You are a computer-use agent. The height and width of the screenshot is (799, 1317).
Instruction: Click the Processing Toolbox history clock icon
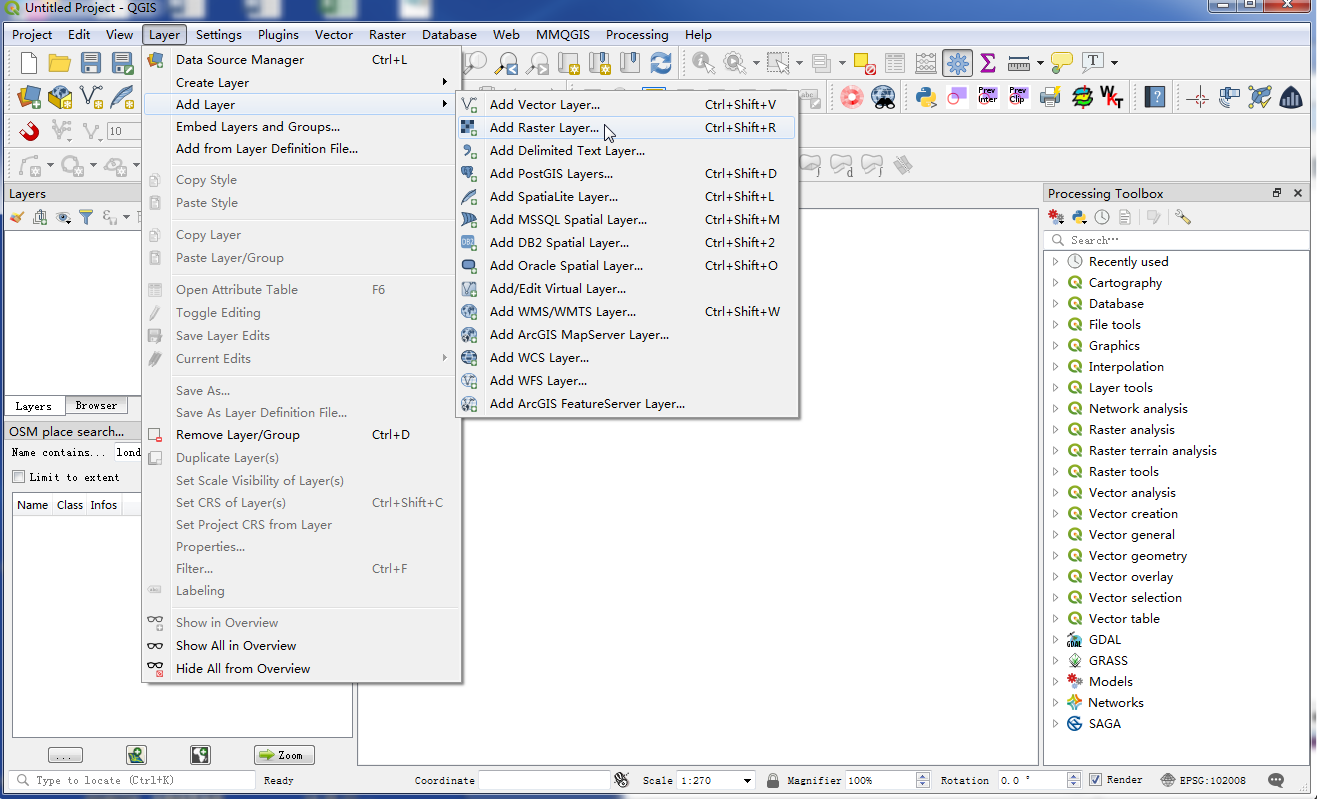point(1102,217)
